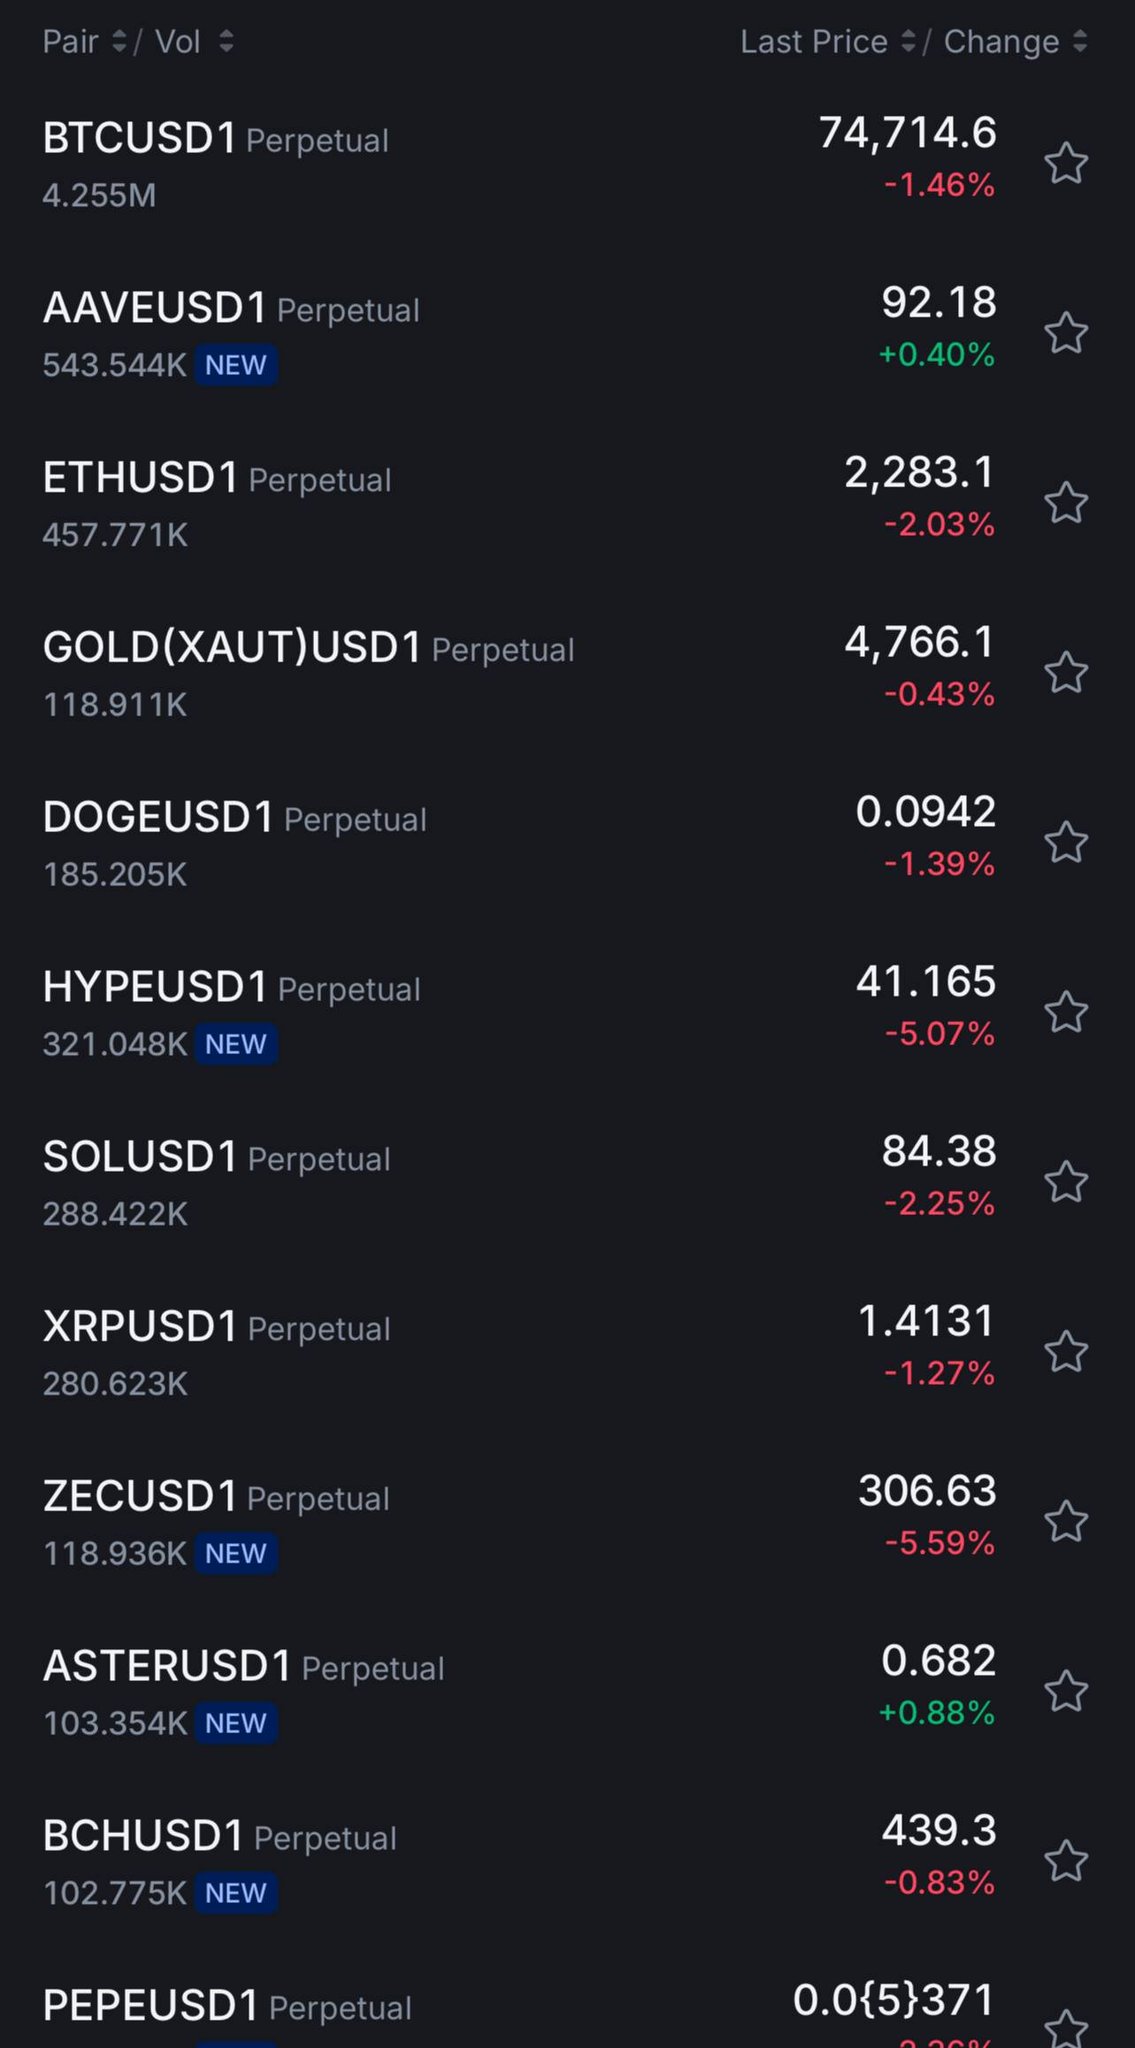This screenshot has width=1135, height=2048.
Task: Mark DOGEUSD1 as favorite with star
Action: [1066, 842]
